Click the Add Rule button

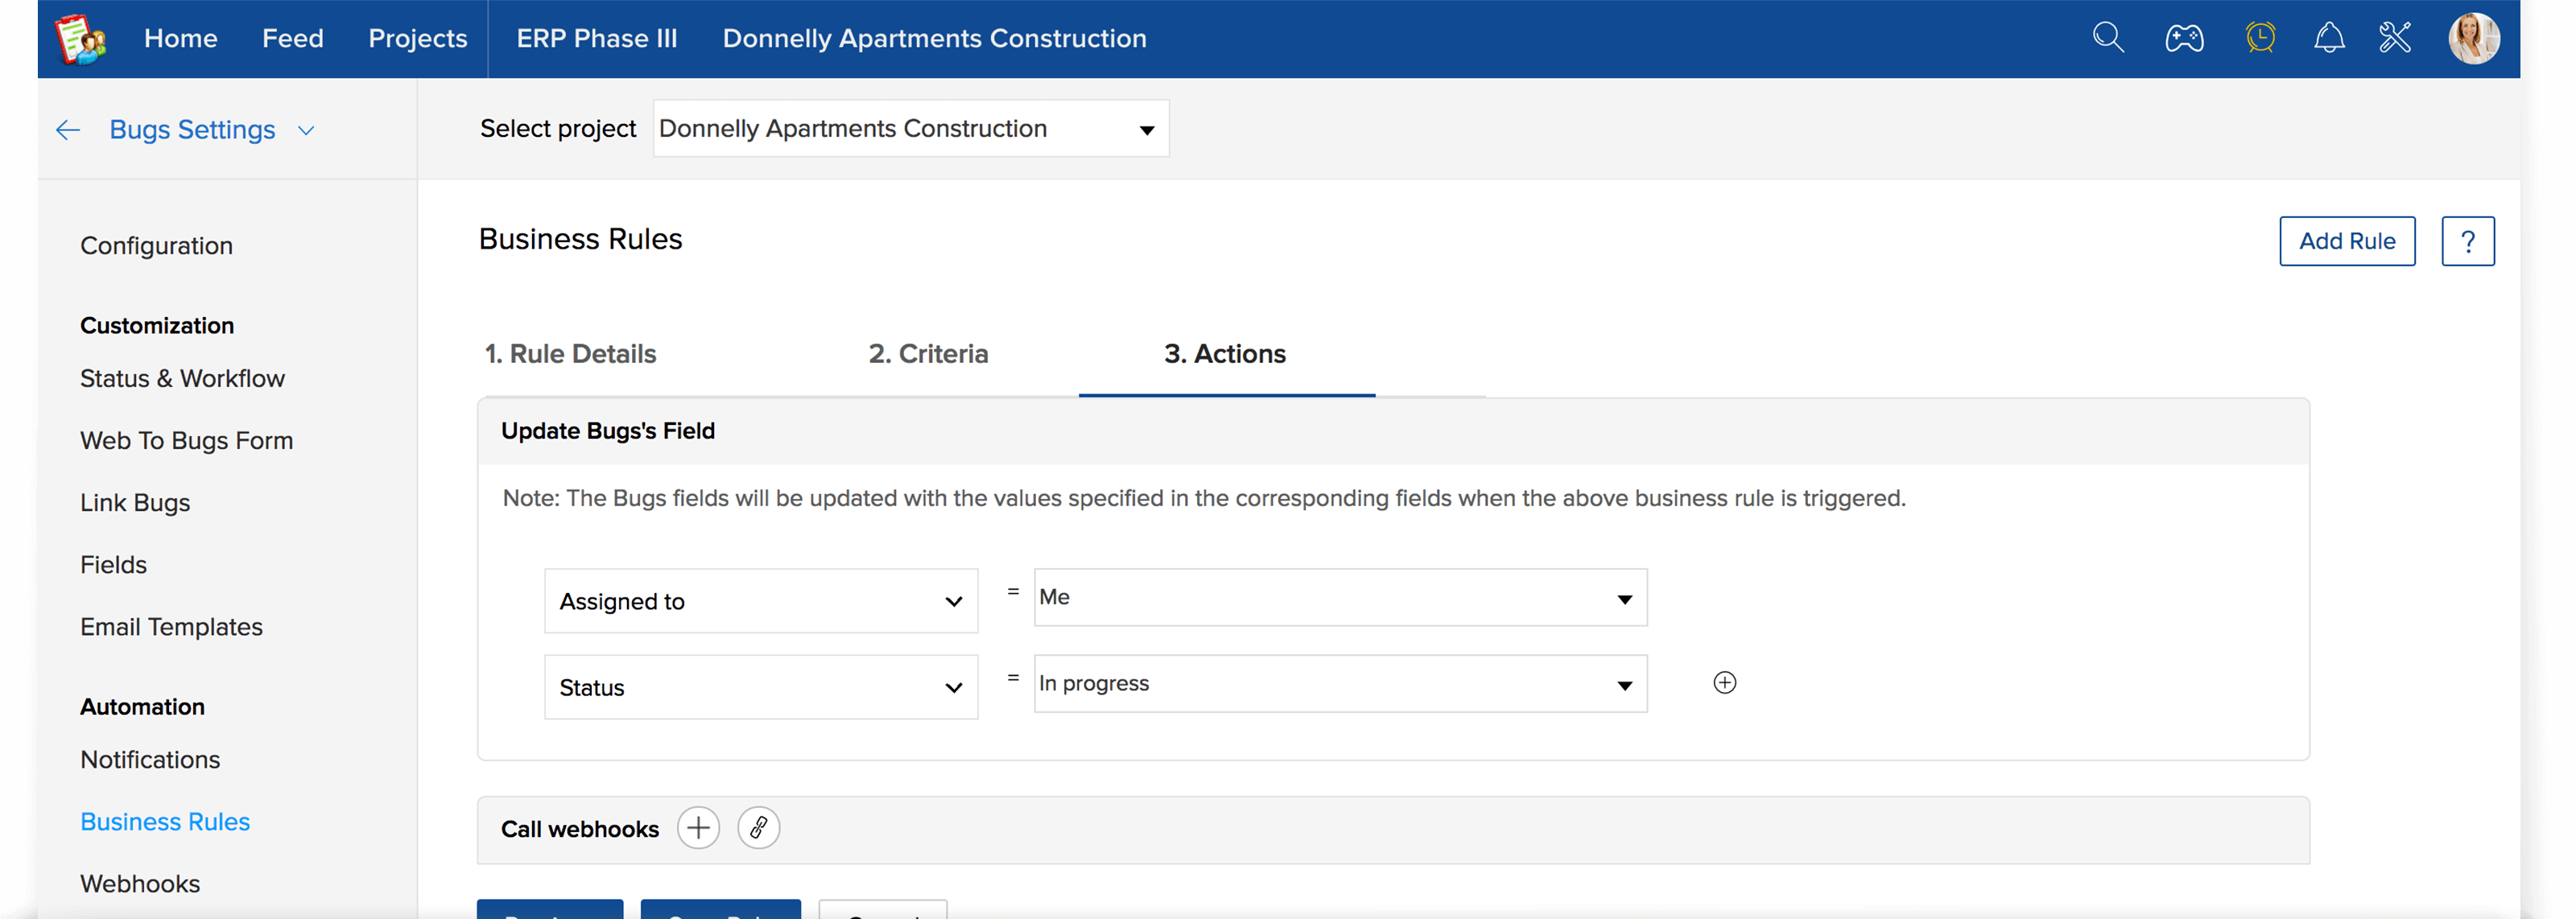2347,241
